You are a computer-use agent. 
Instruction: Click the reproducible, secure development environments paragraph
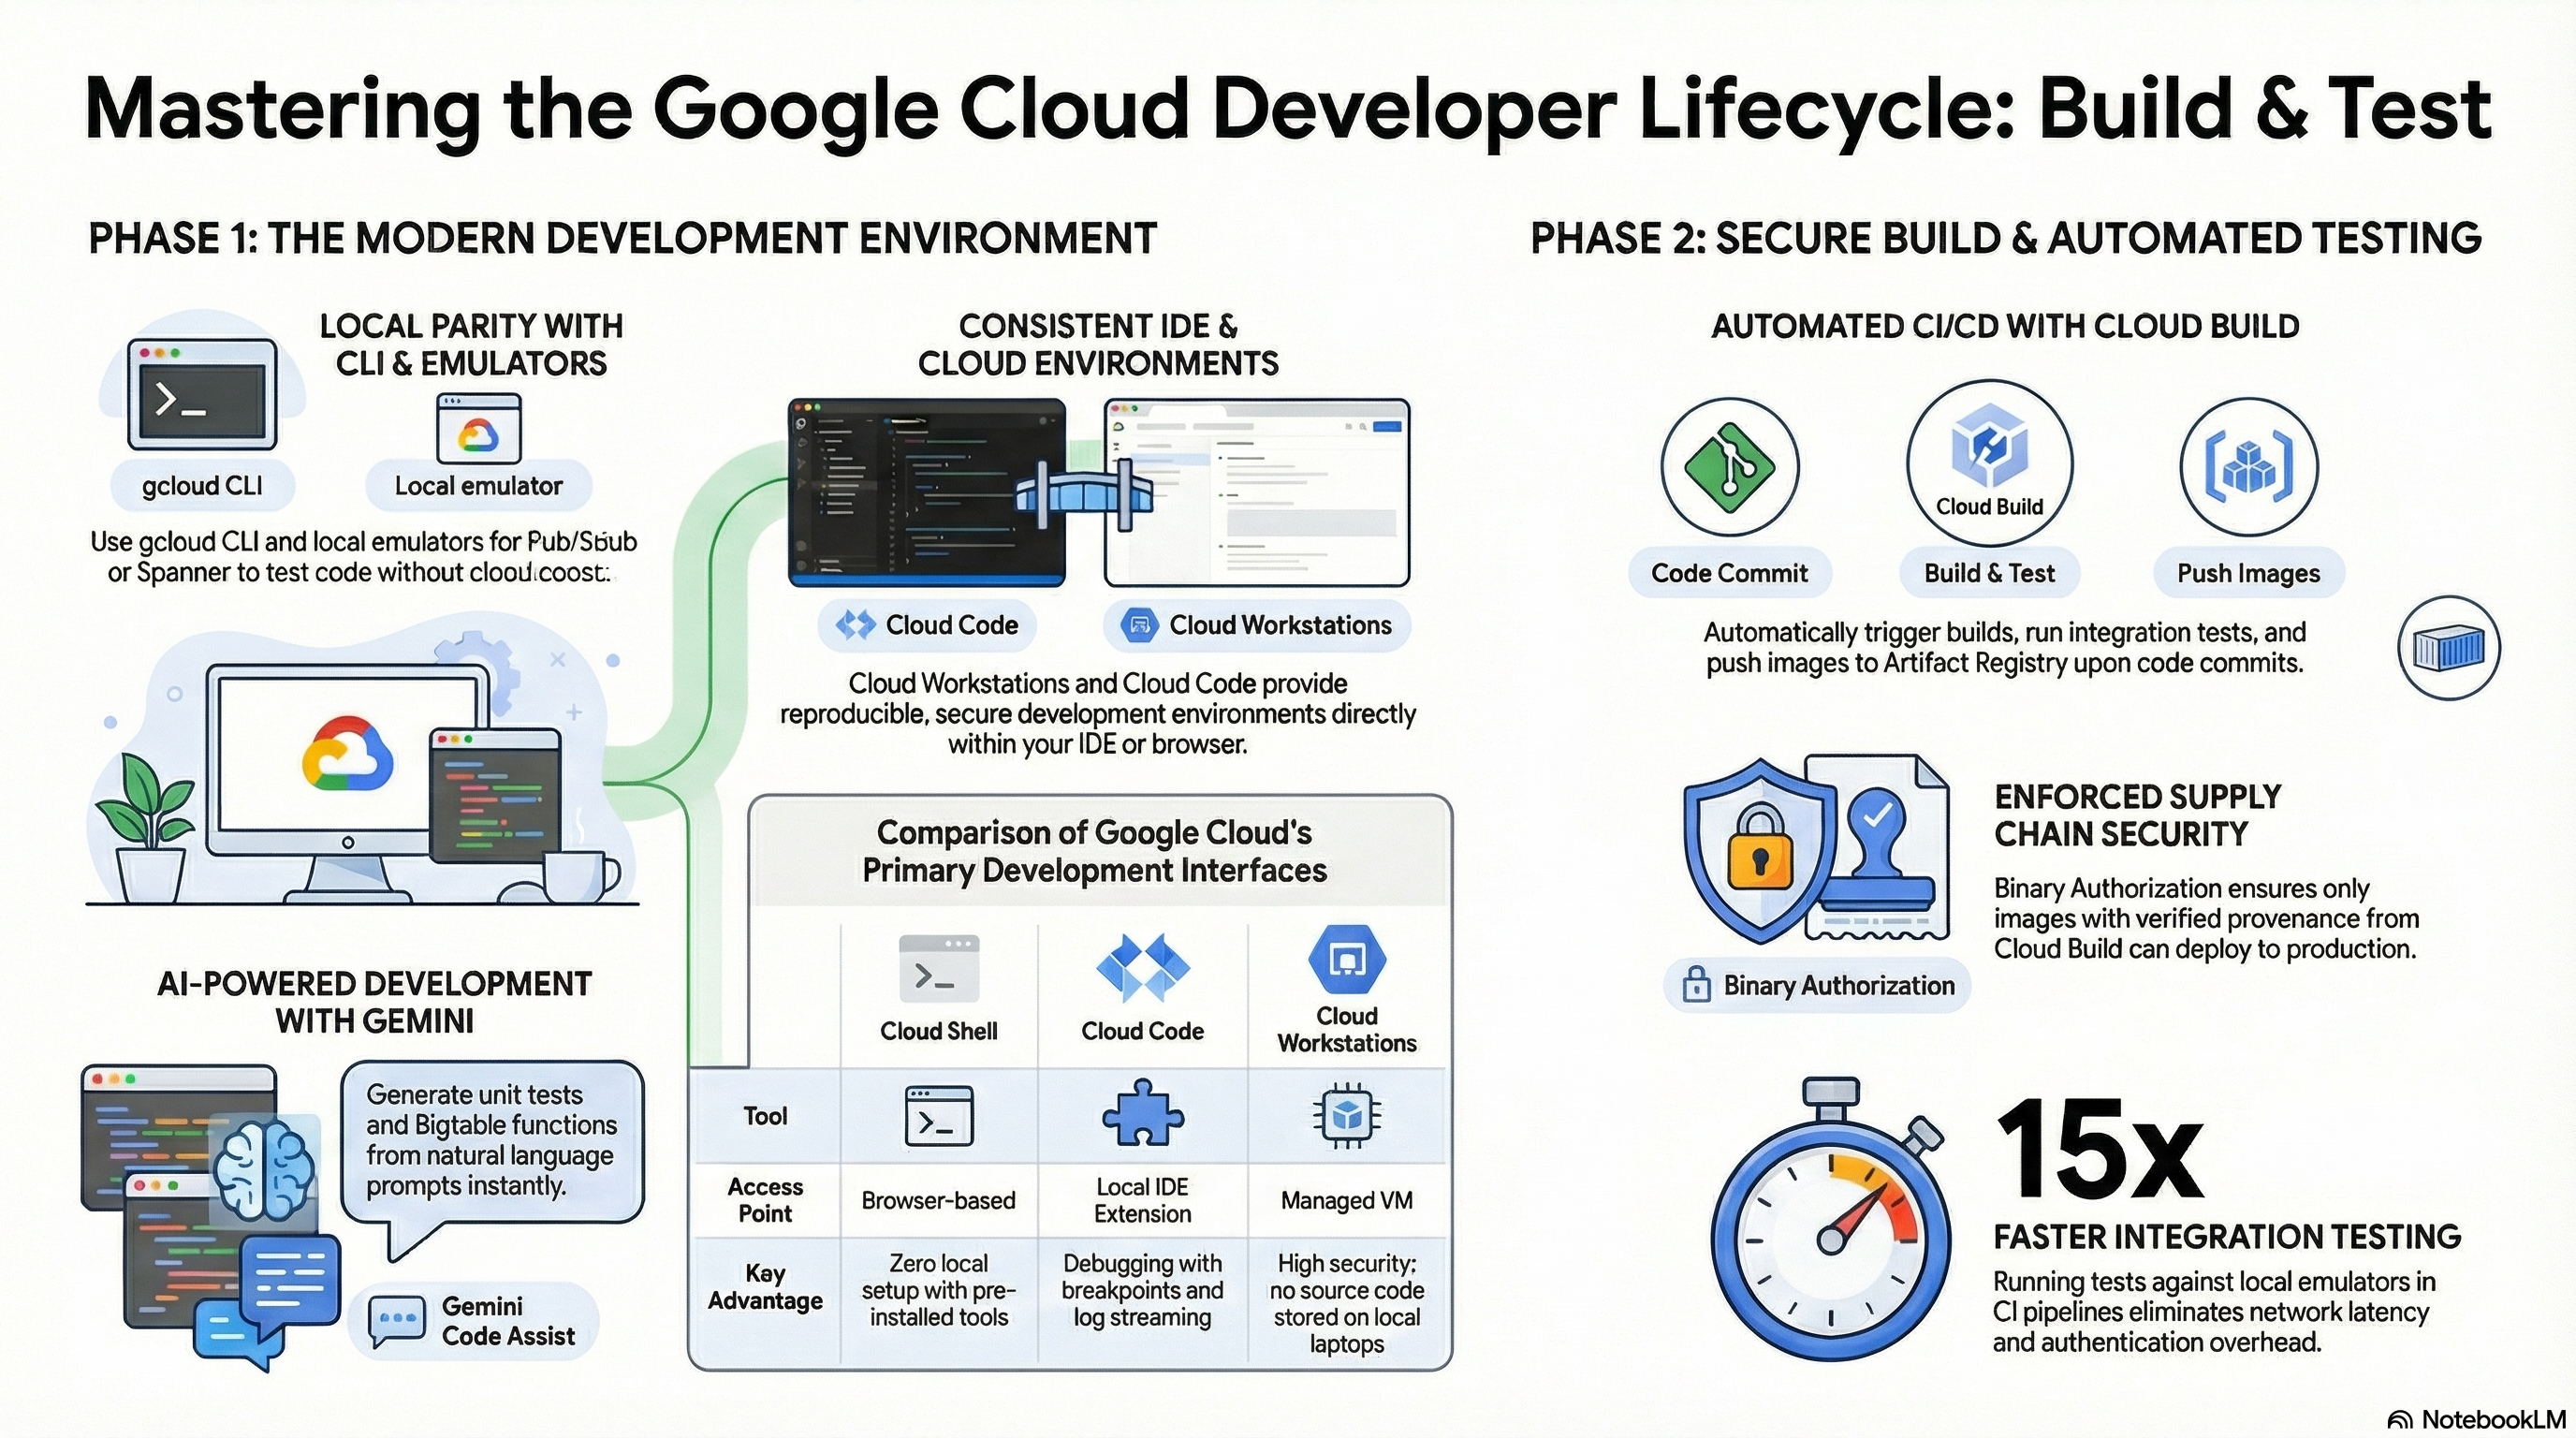click(1097, 713)
